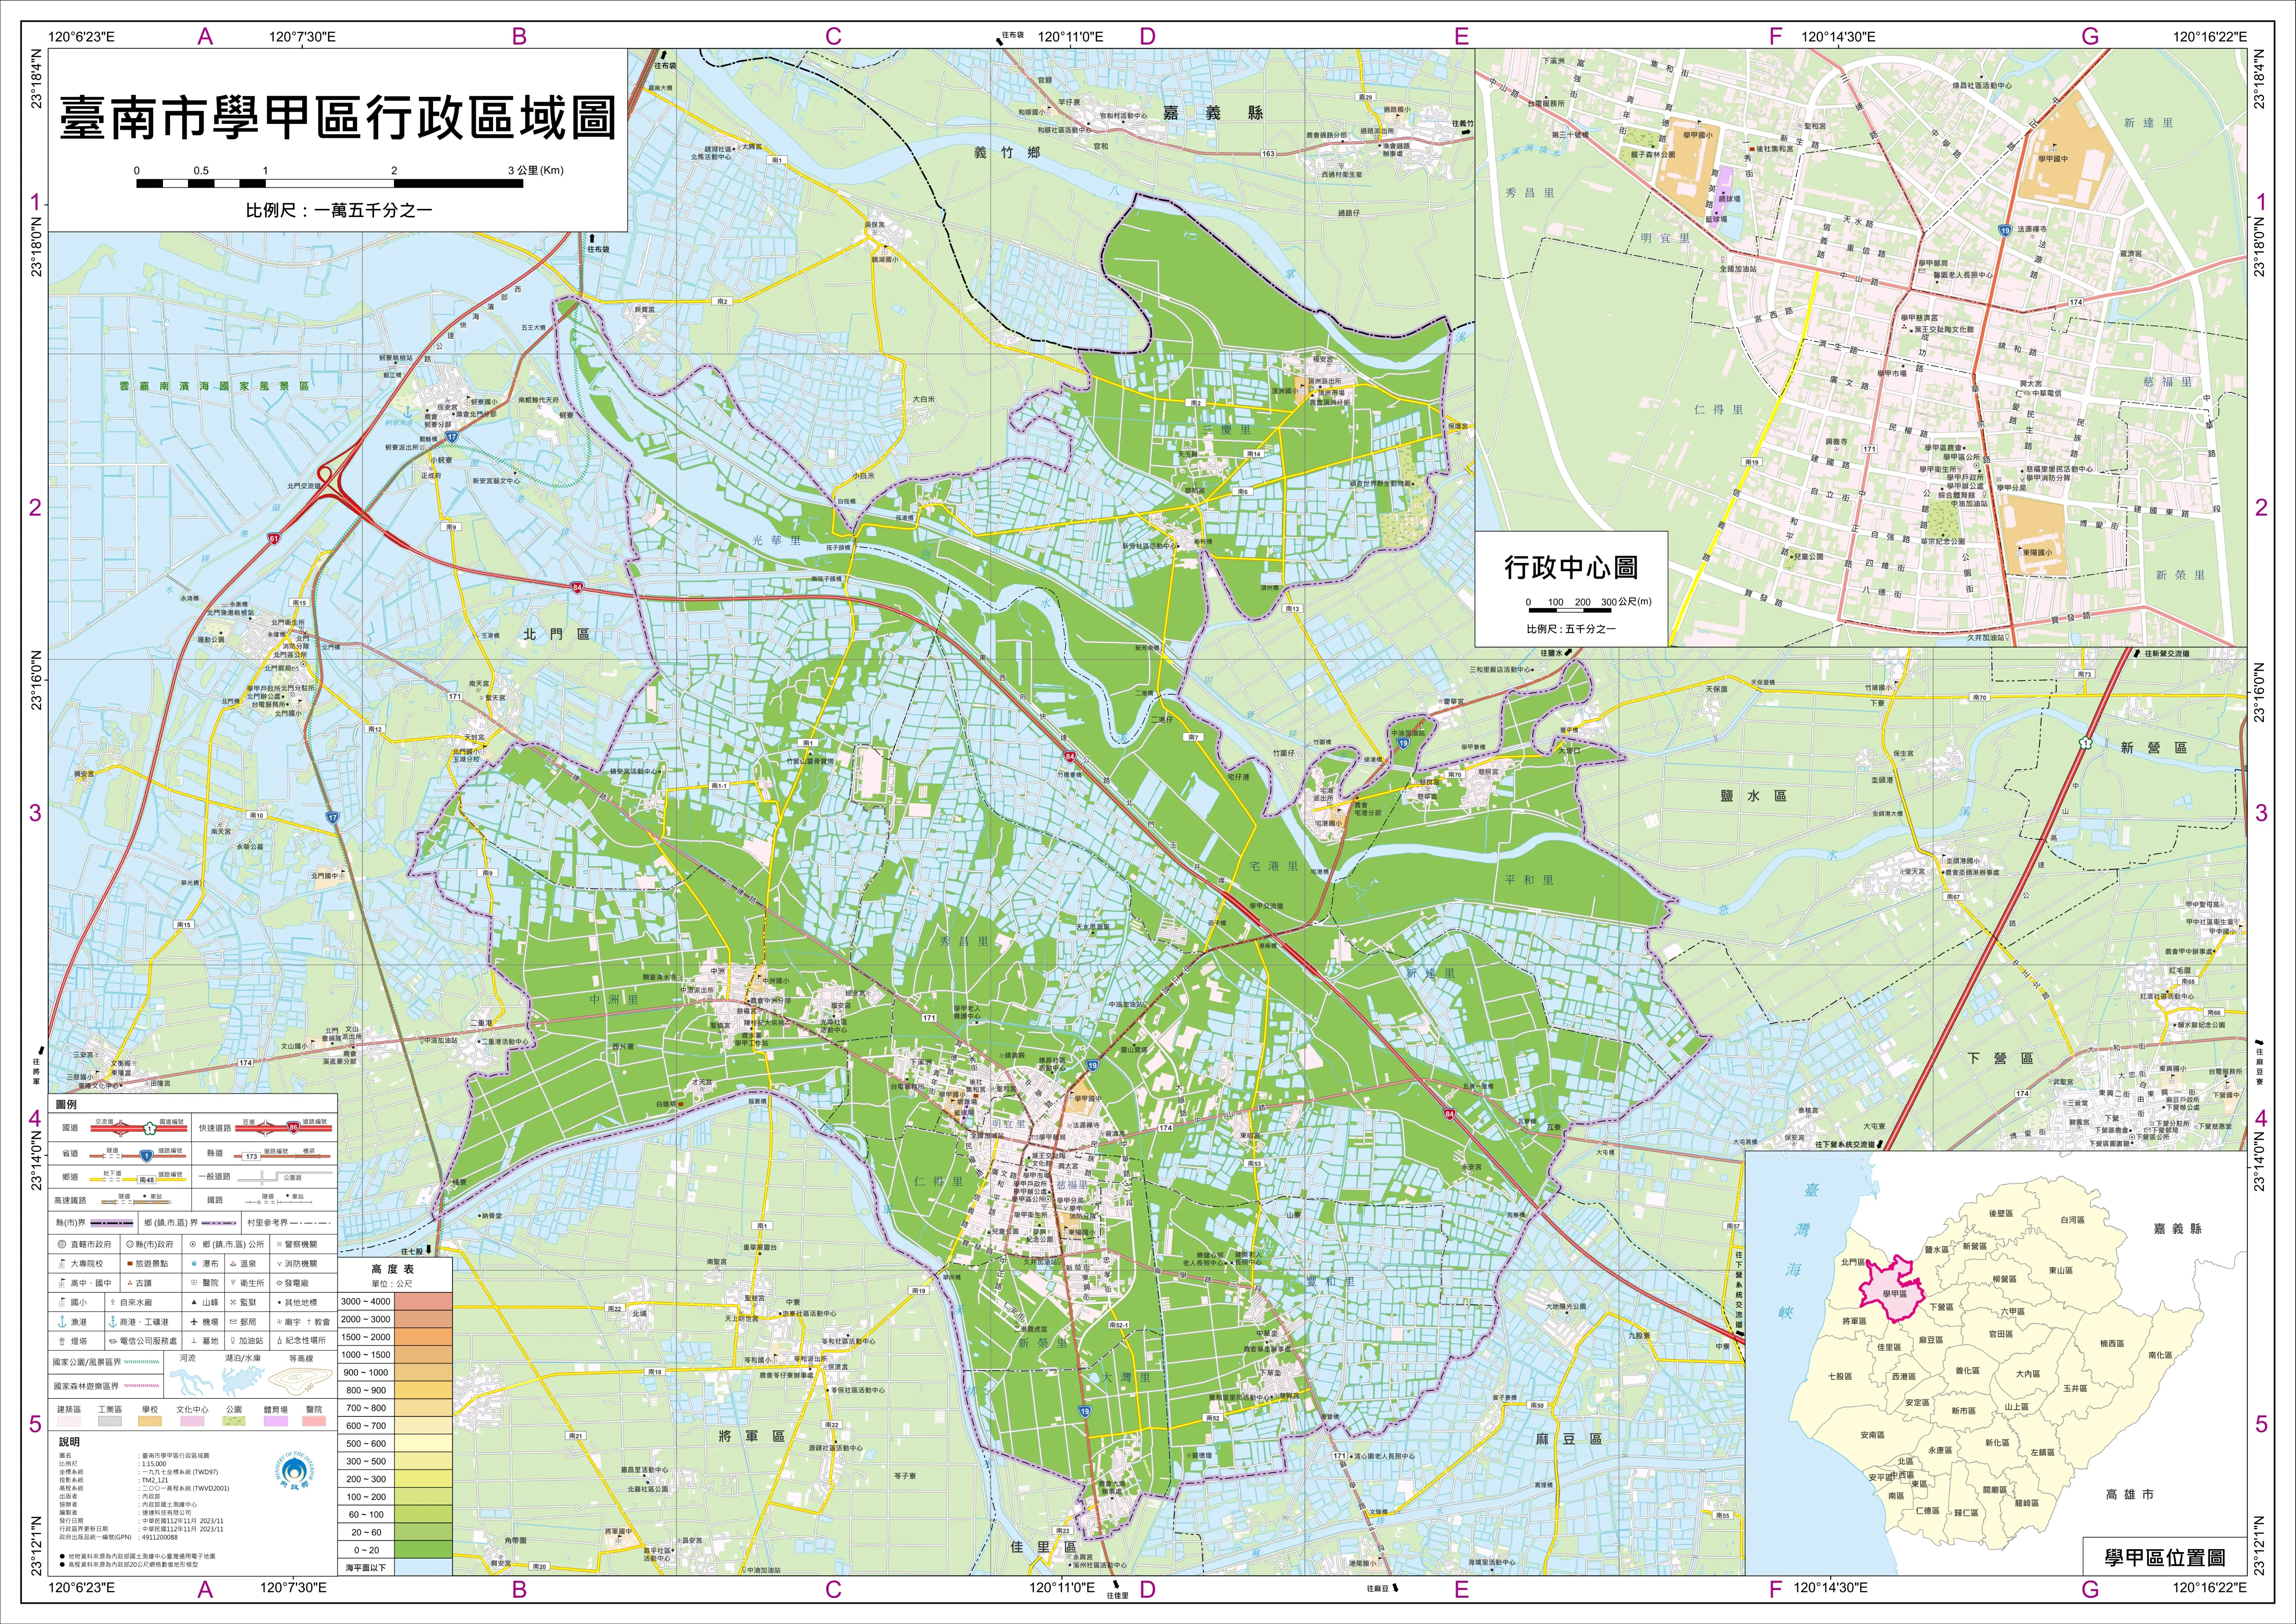Click the 直轄市政府 double-circle symbol in legend

62,1244
